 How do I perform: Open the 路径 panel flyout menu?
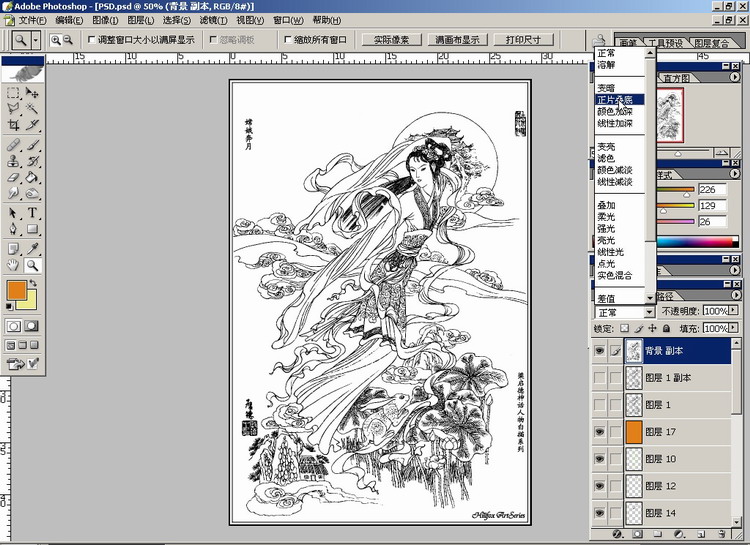pos(735,295)
